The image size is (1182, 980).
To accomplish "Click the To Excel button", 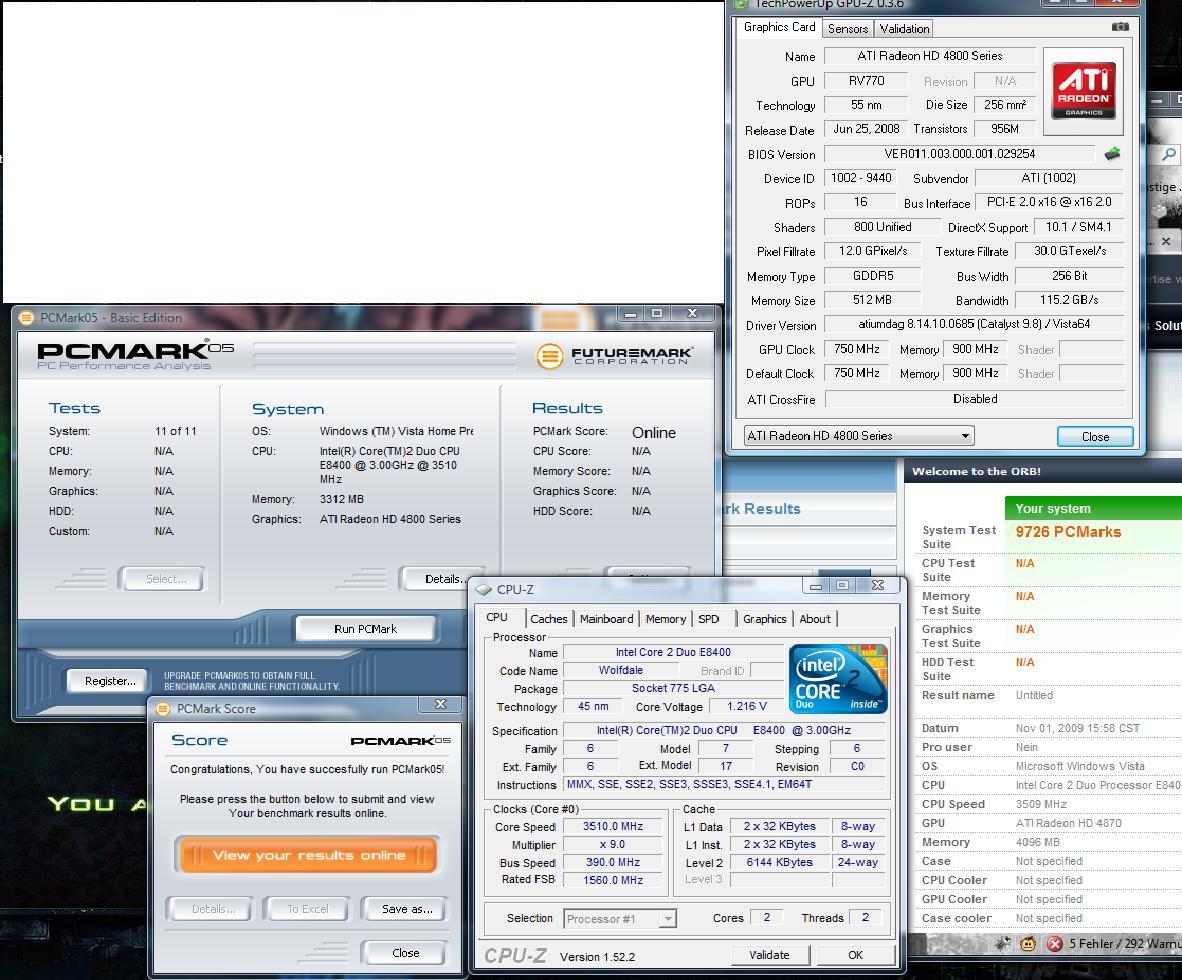I will [x=308, y=909].
